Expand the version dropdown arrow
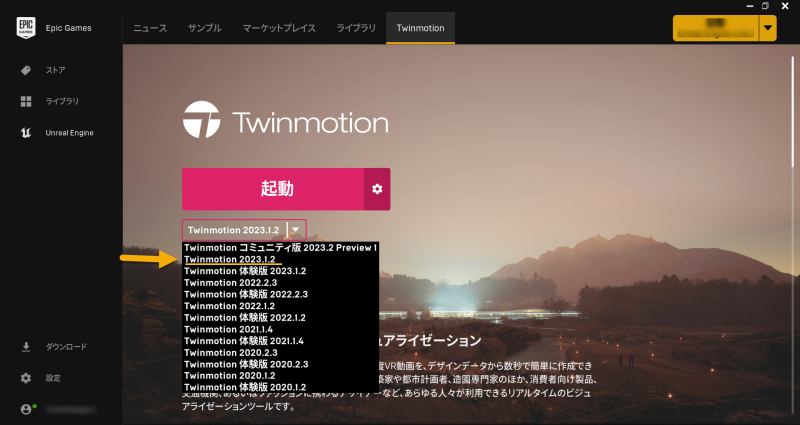800x425 pixels. coord(295,230)
